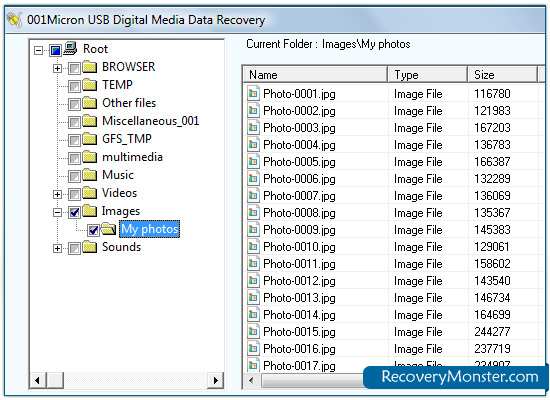Click the Miscellaneous_001 folder icon
The height and width of the screenshot is (400, 550).
[x=90, y=121]
